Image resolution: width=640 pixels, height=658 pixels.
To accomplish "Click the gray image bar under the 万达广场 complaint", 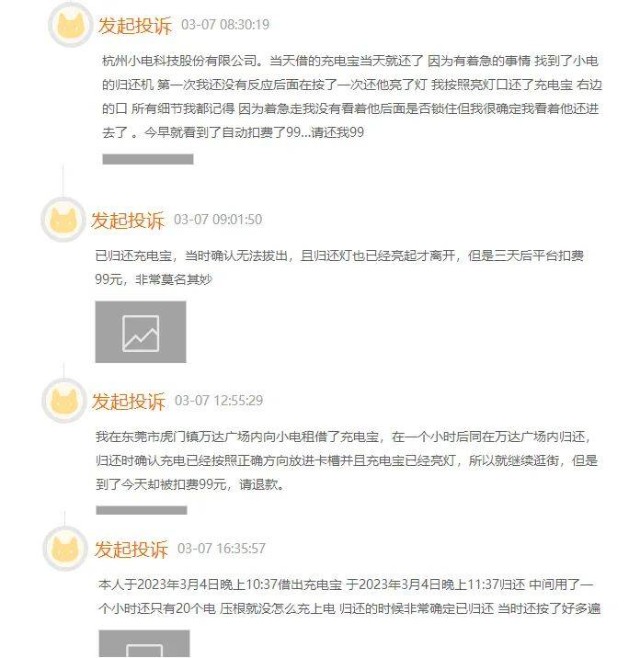I will [141, 510].
